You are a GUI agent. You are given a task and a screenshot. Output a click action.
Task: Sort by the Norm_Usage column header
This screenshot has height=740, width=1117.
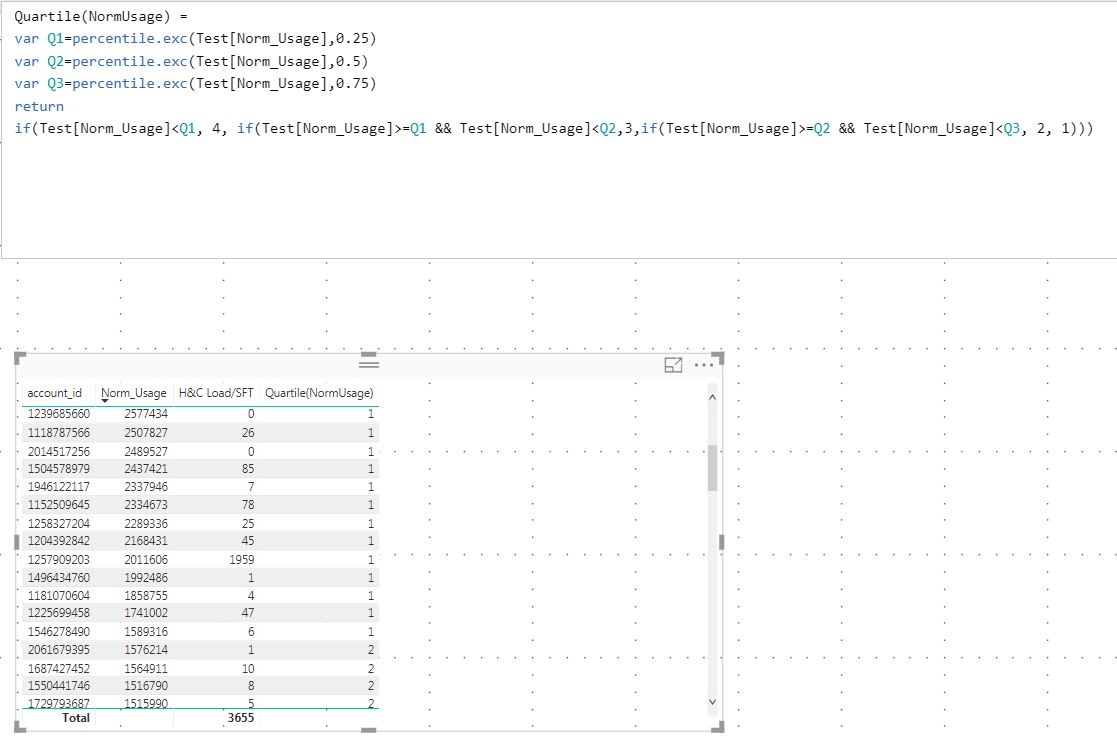click(133, 392)
